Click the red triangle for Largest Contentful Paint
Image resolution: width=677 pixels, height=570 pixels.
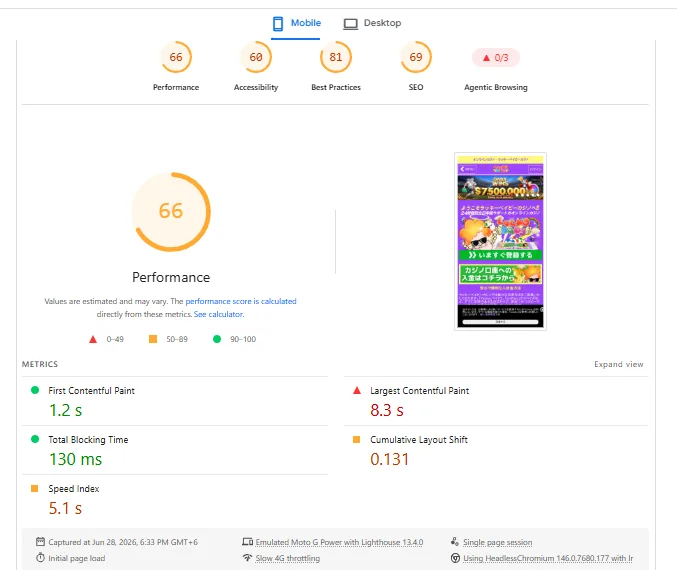(x=357, y=390)
